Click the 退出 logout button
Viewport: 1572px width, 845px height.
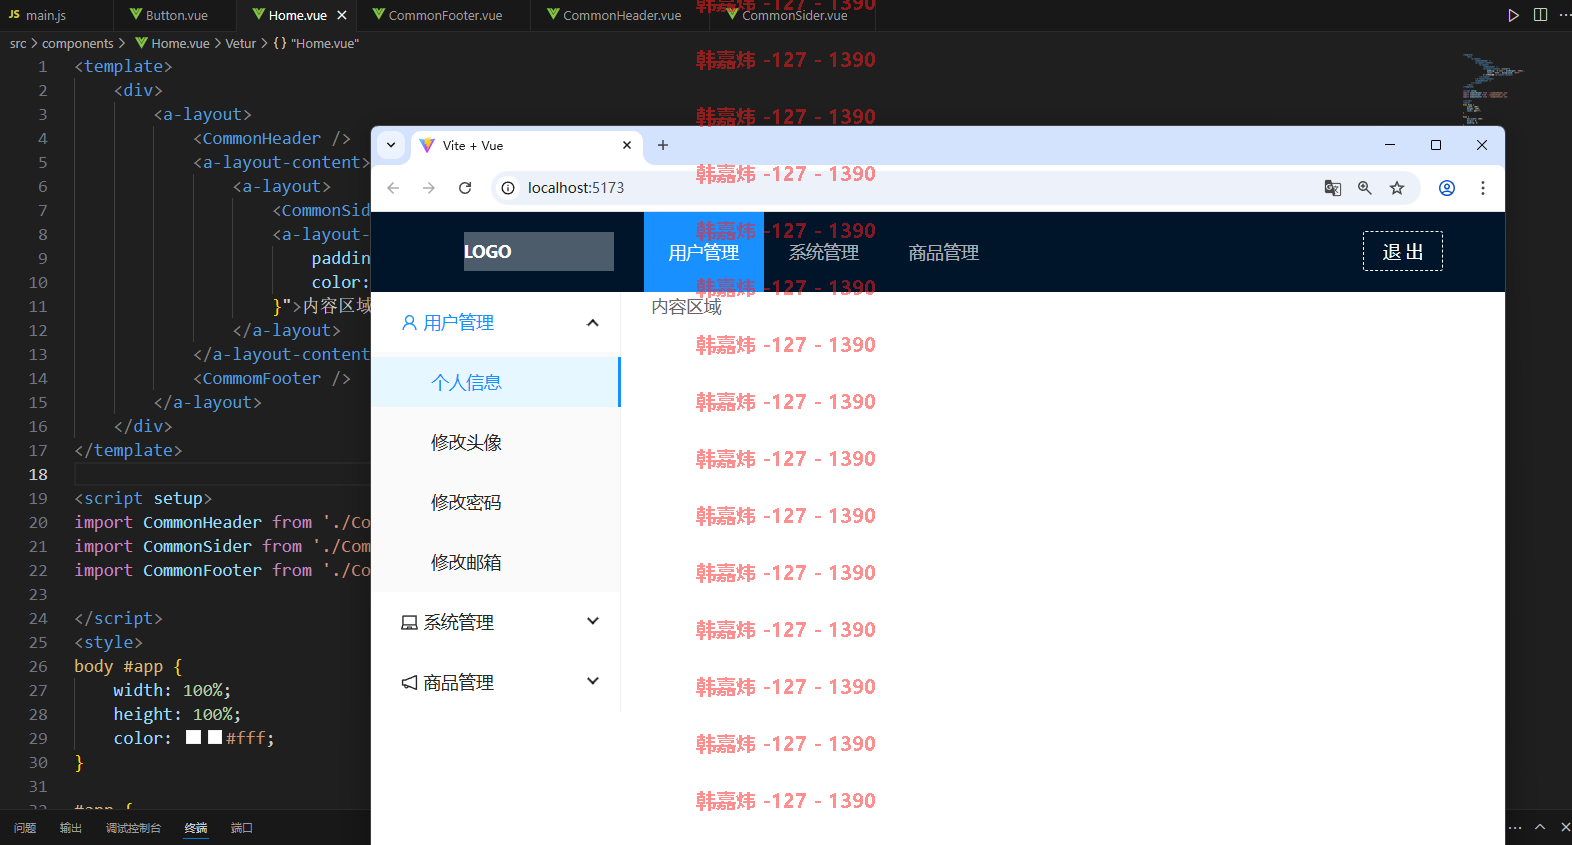[1403, 251]
